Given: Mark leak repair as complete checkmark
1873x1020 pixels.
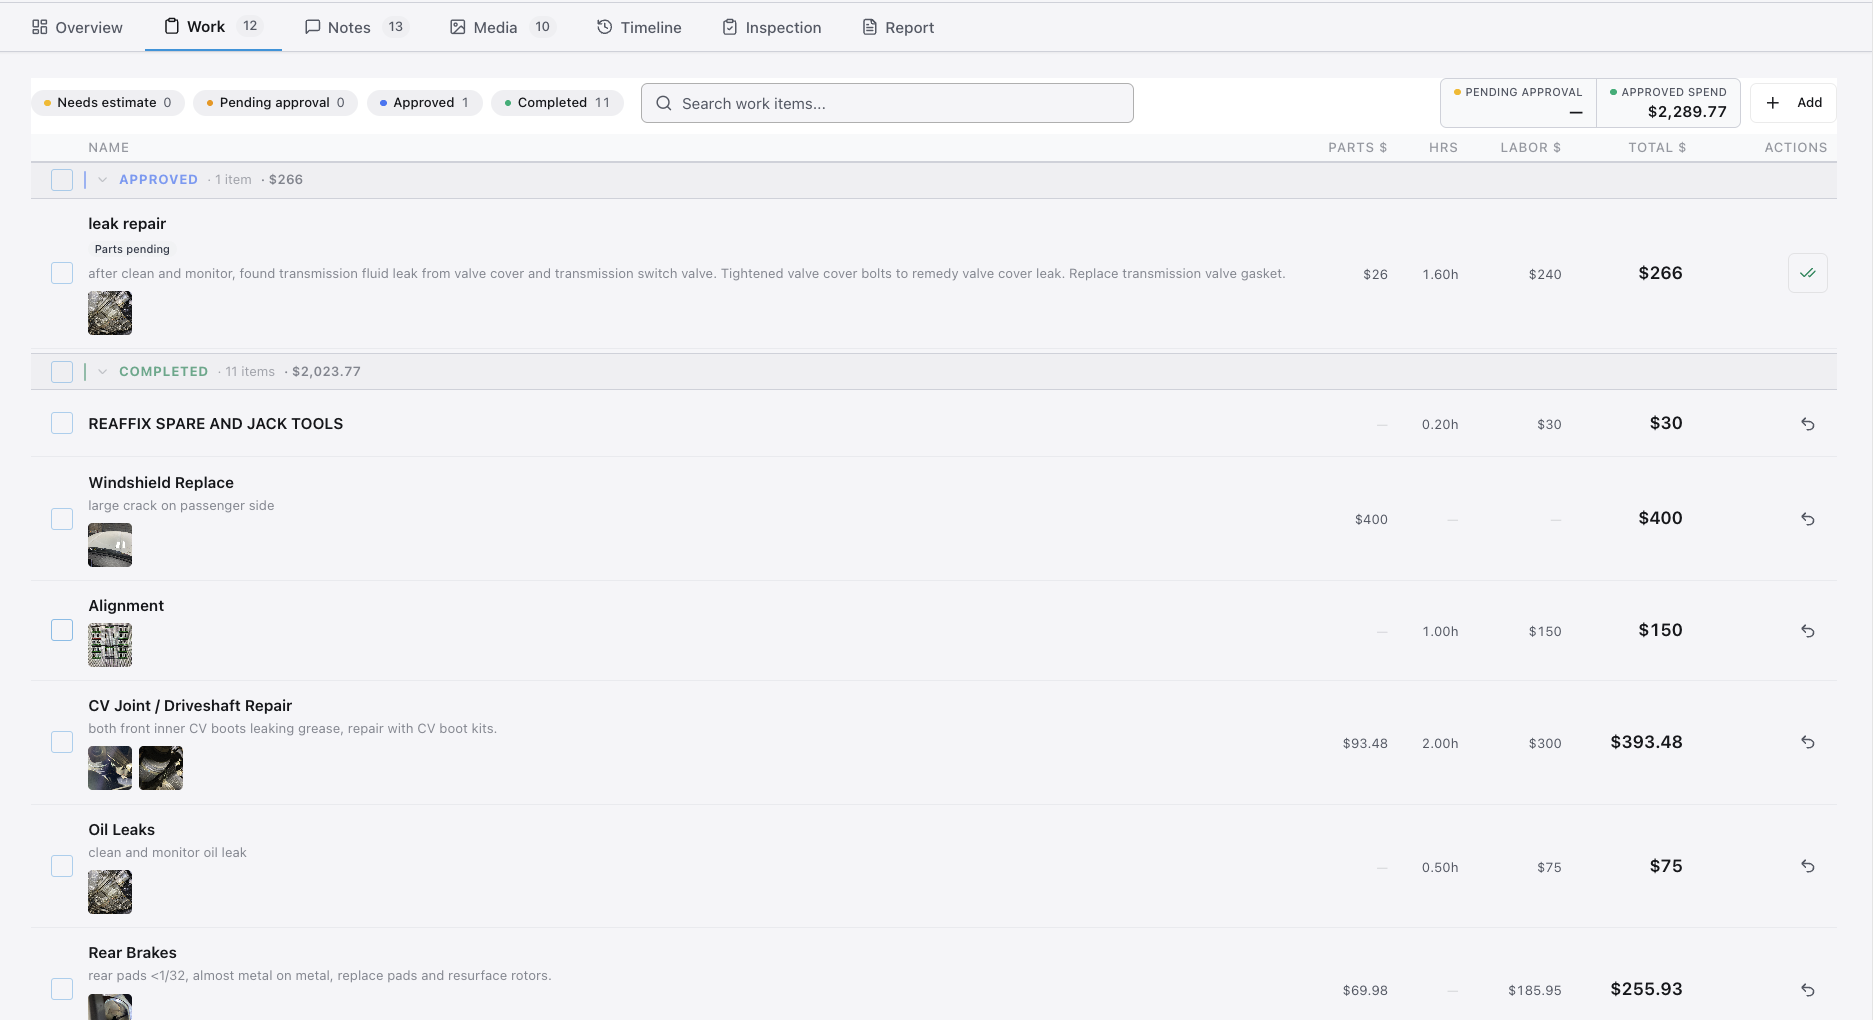Looking at the screenshot, I should [1808, 273].
